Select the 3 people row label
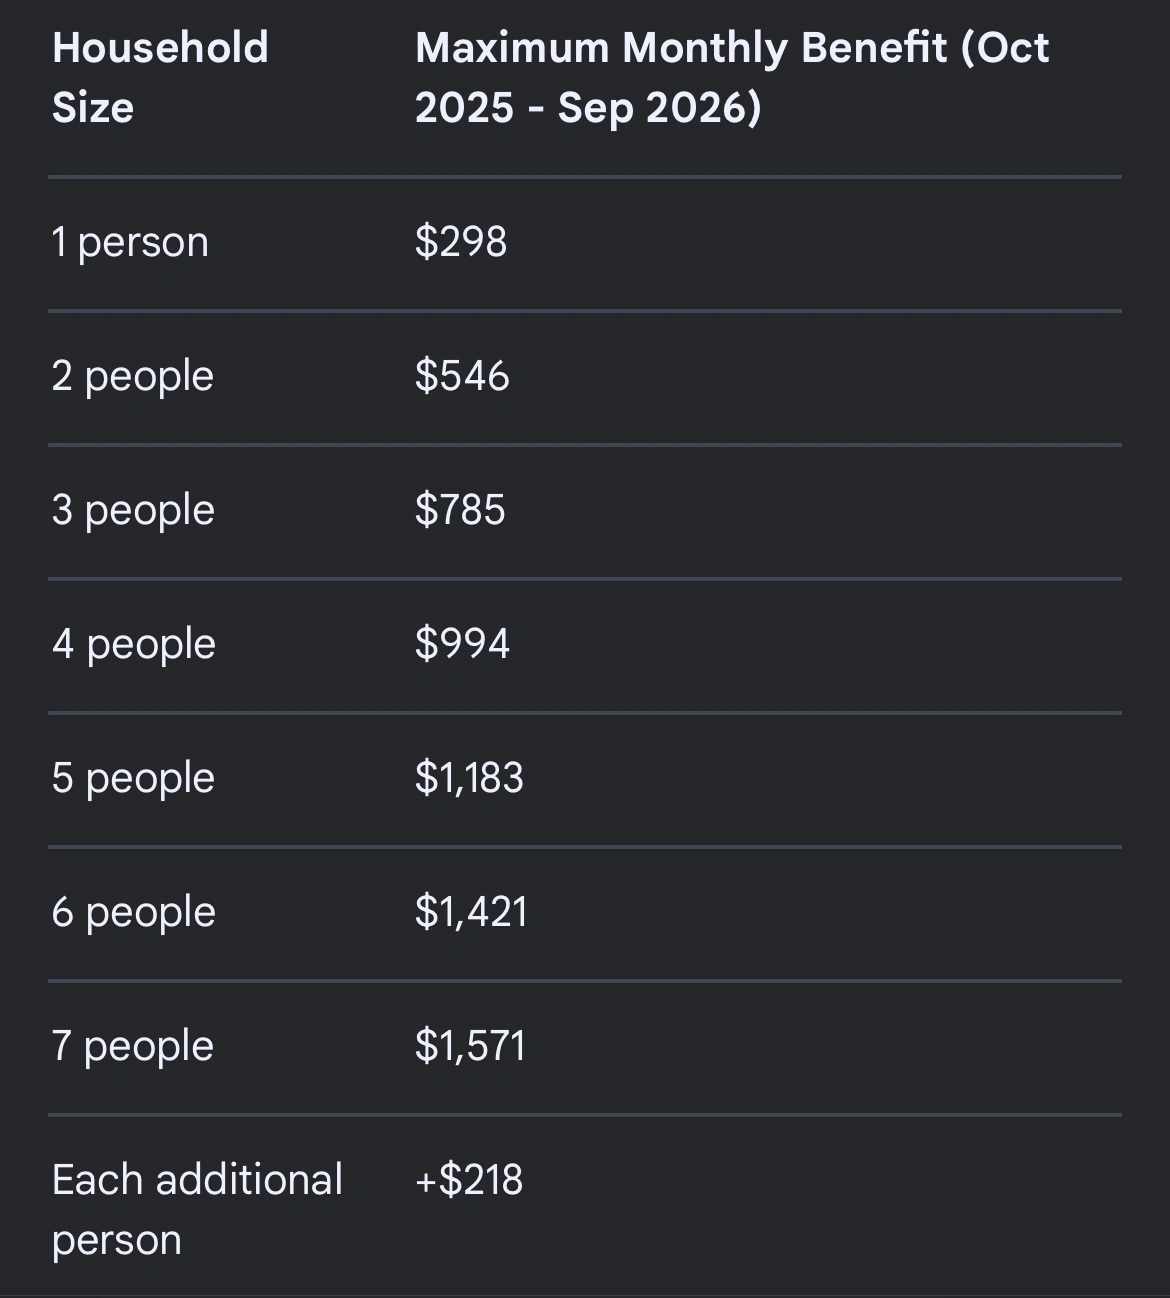Image resolution: width=1170 pixels, height=1298 pixels. [133, 511]
